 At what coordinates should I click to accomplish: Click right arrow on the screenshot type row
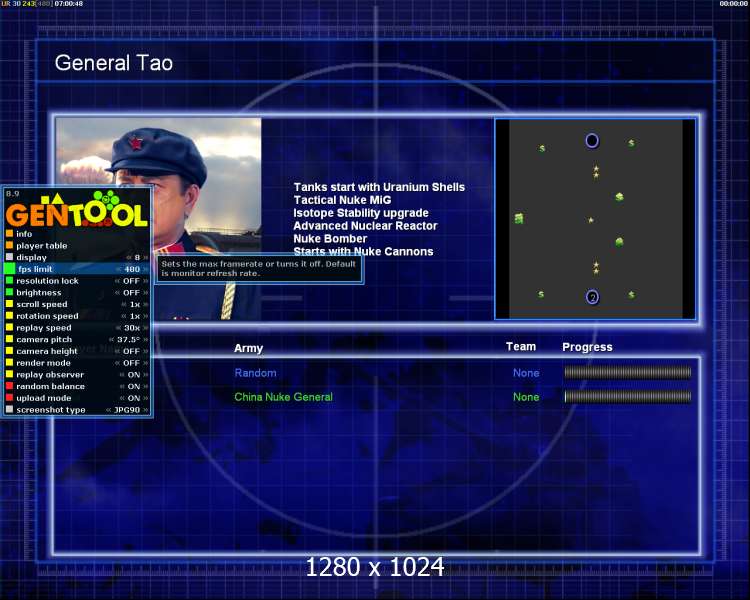[145, 410]
